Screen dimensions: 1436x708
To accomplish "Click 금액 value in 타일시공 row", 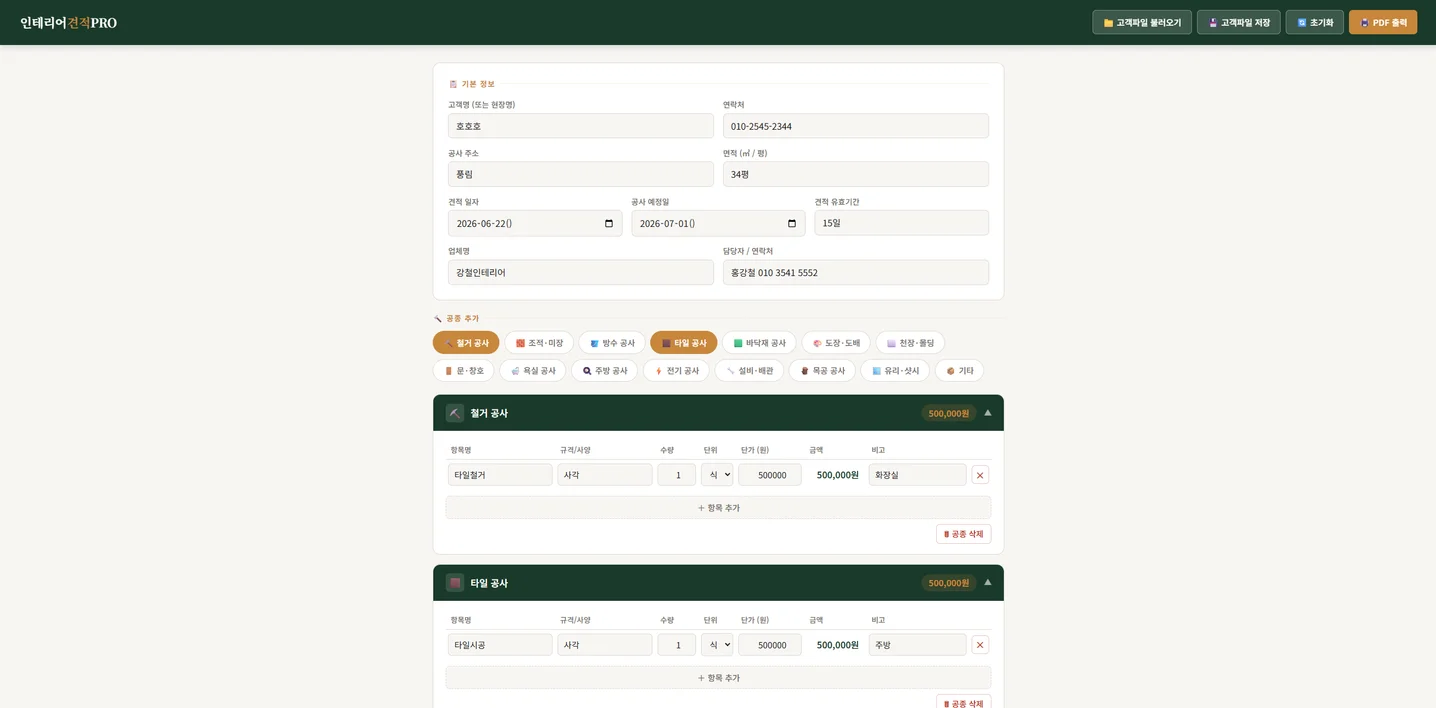I will click(837, 645).
